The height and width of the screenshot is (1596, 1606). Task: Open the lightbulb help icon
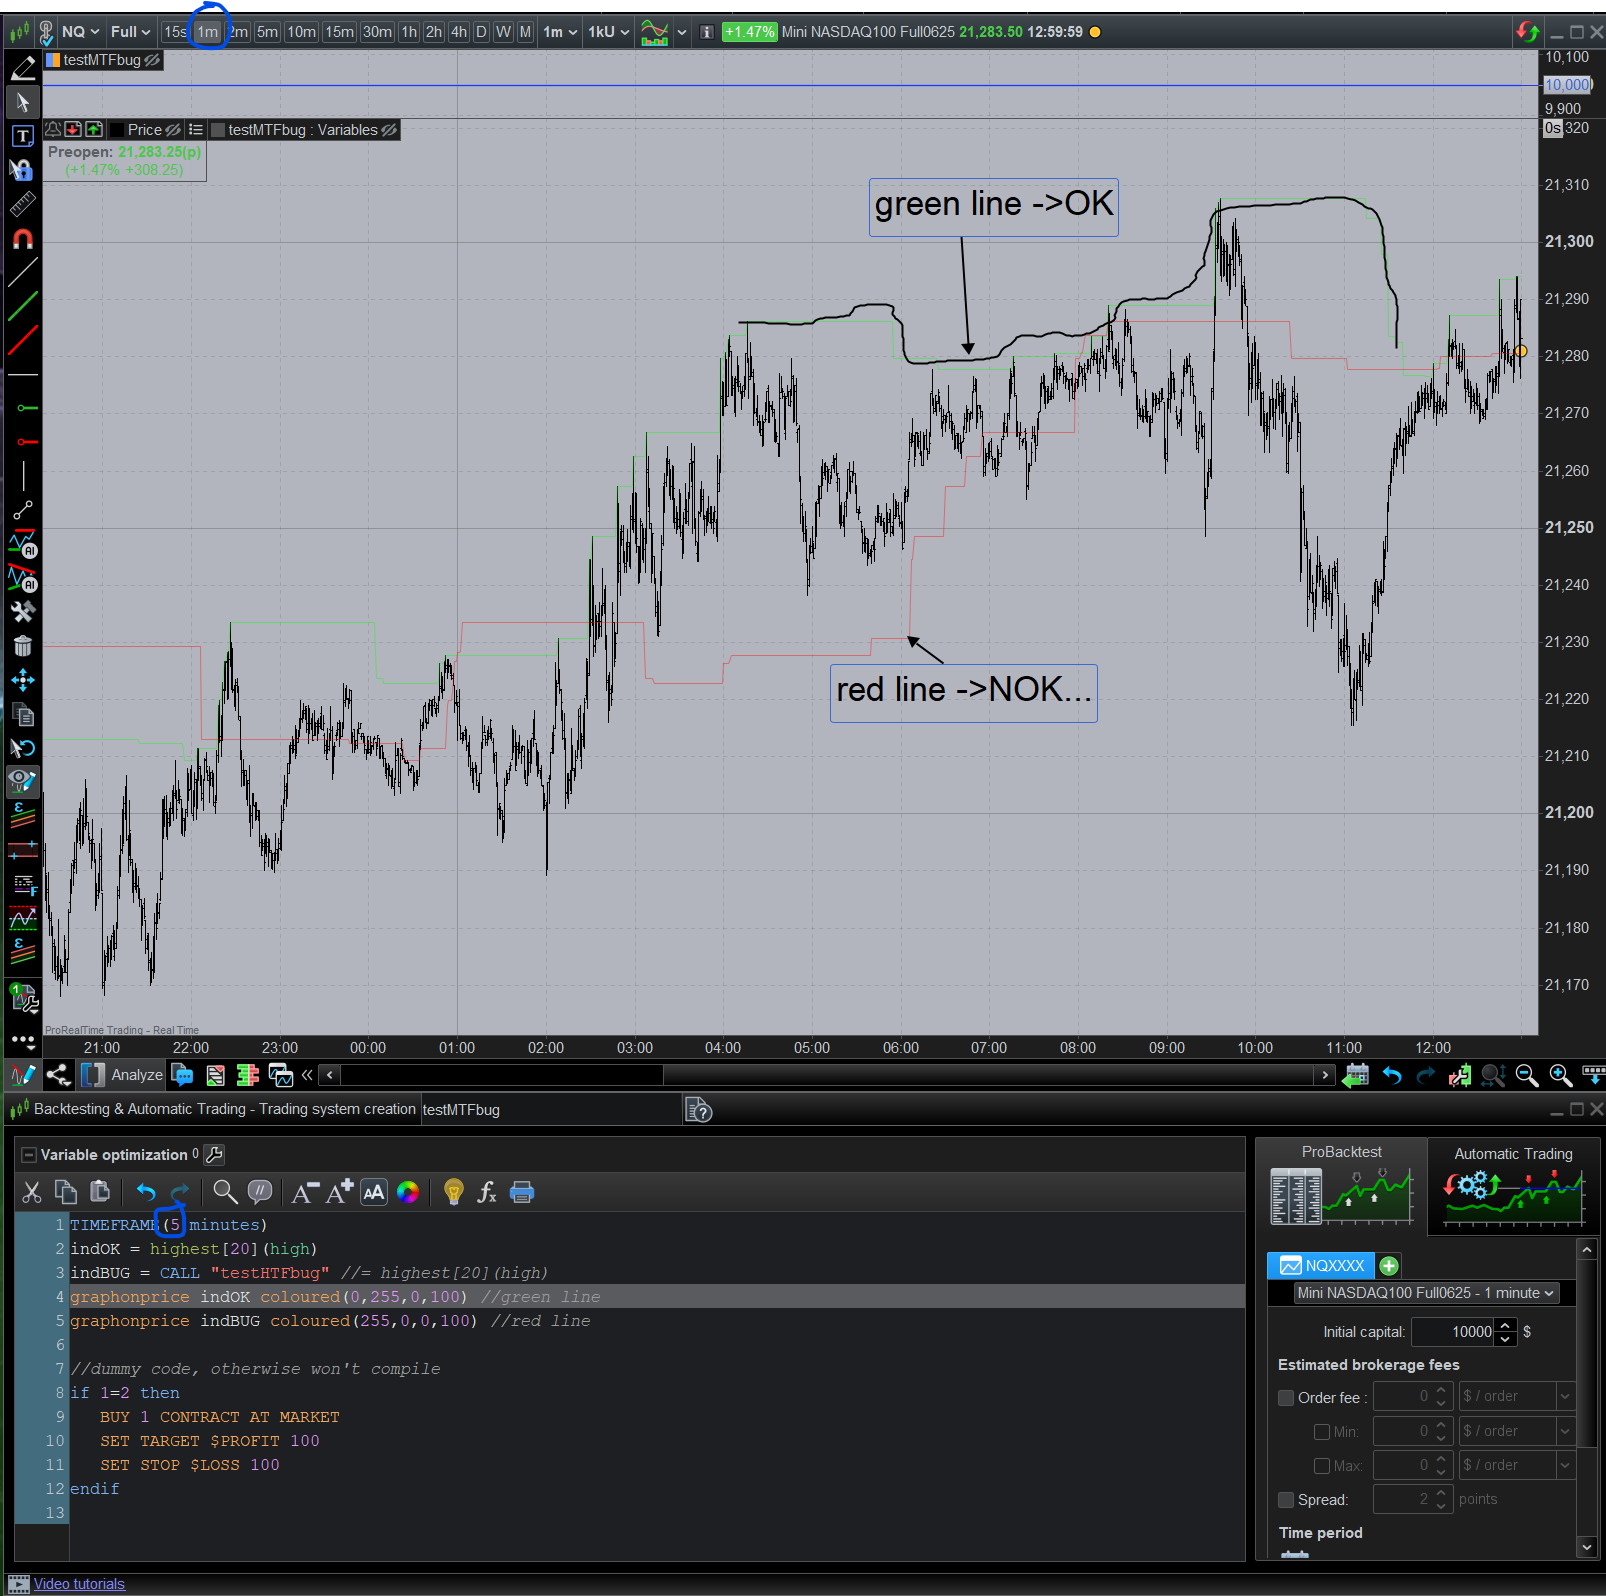pyautogui.click(x=453, y=1192)
